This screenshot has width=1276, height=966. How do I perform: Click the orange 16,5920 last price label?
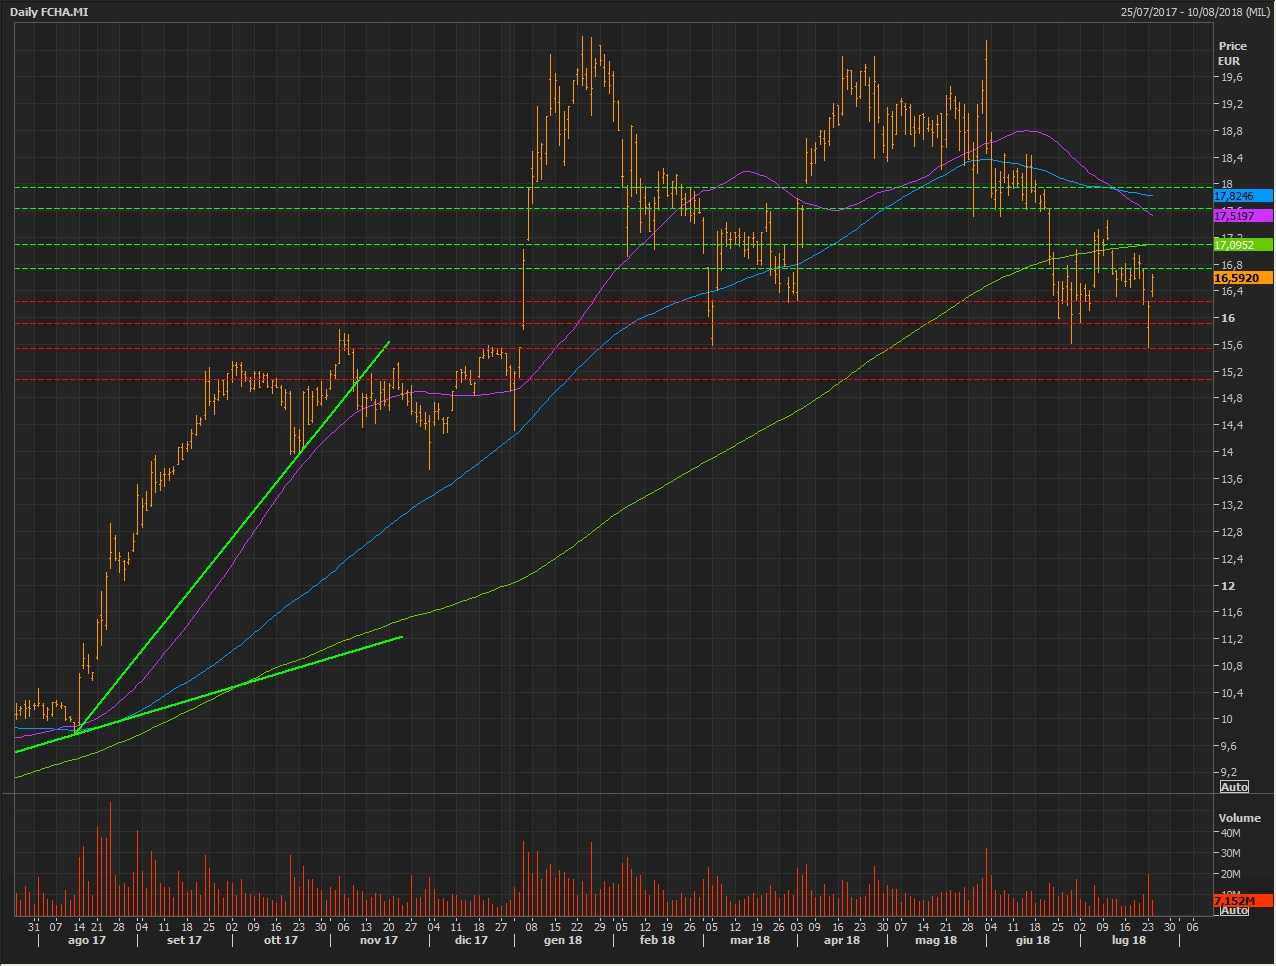1242,278
